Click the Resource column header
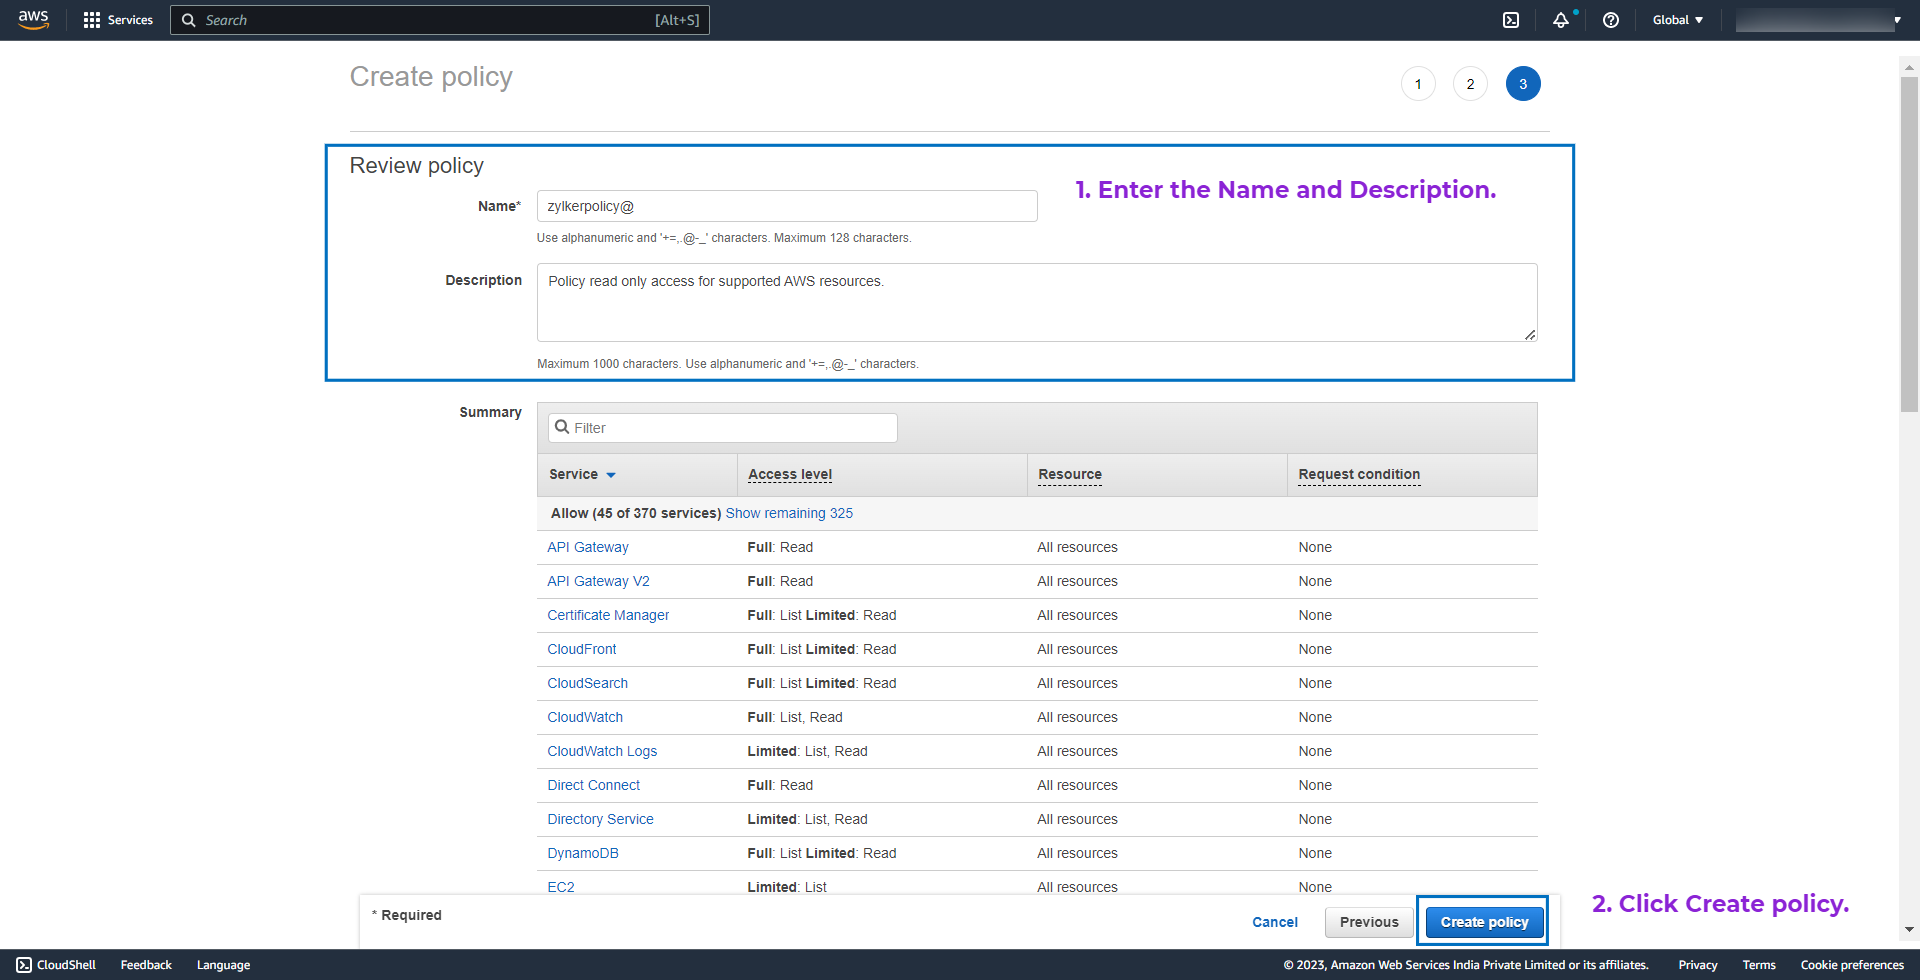The image size is (1920, 980). pos(1070,474)
